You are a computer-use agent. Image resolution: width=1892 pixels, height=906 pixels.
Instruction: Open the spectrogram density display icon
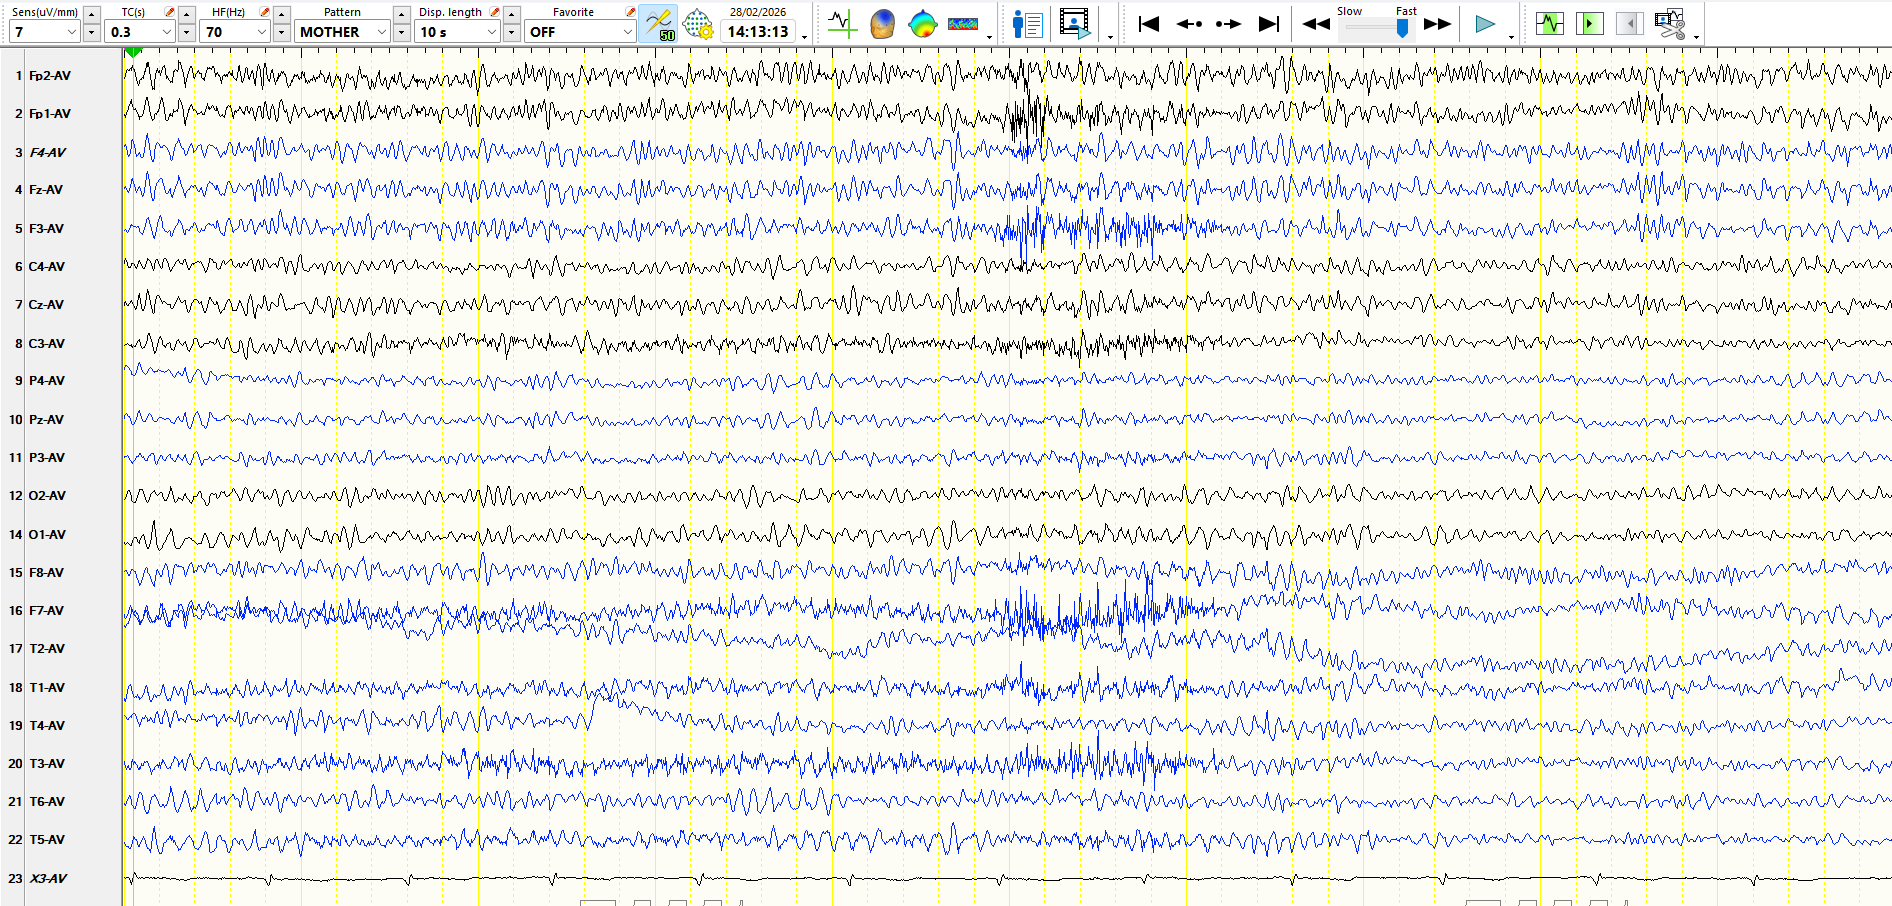pos(962,23)
